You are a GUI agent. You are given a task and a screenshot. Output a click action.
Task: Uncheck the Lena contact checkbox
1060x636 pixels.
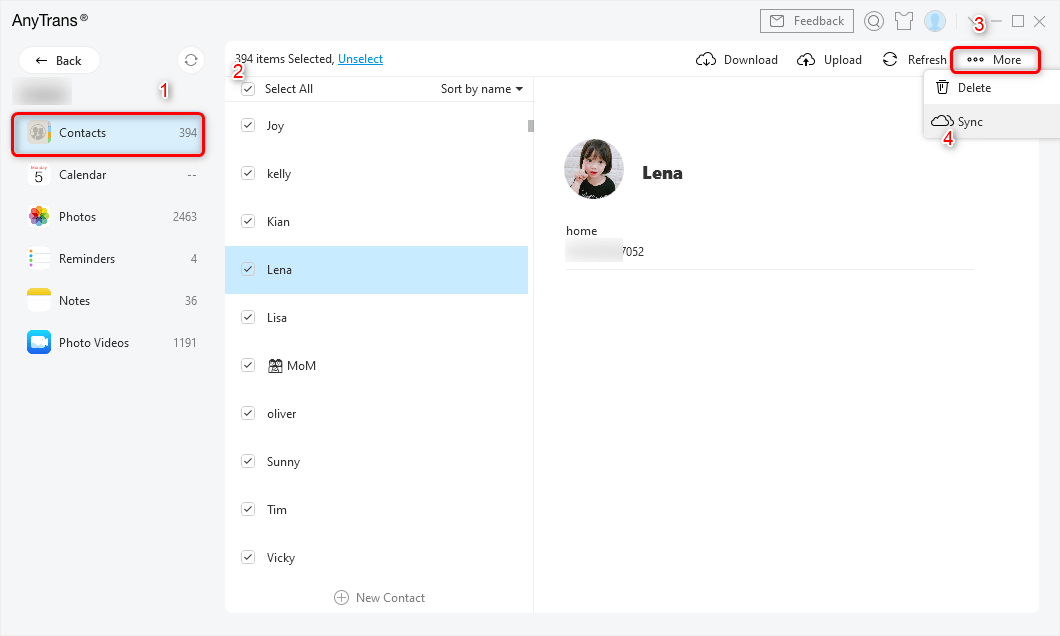[x=248, y=269]
